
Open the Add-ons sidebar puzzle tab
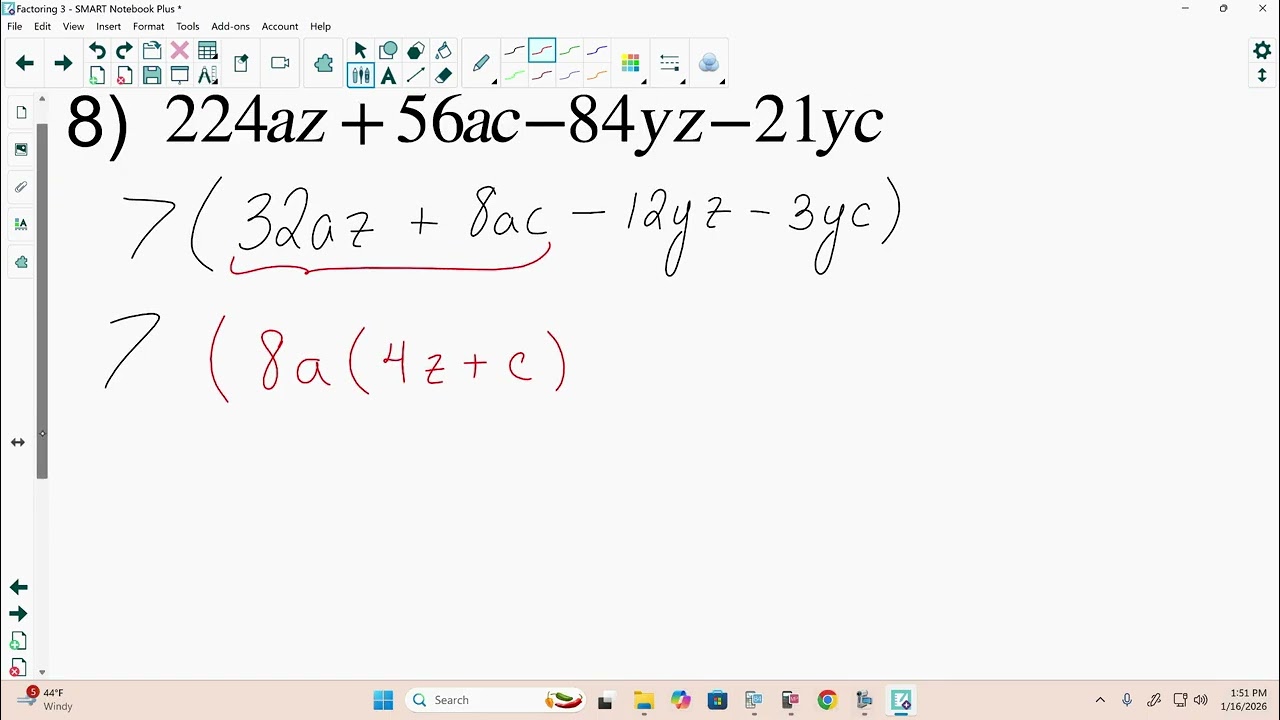(x=21, y=262)
